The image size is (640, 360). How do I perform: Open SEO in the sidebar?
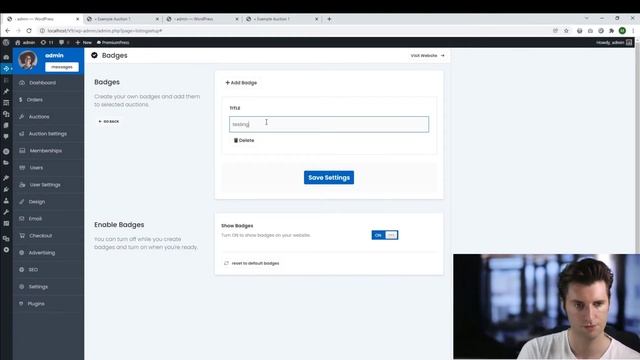coord(48,270)
